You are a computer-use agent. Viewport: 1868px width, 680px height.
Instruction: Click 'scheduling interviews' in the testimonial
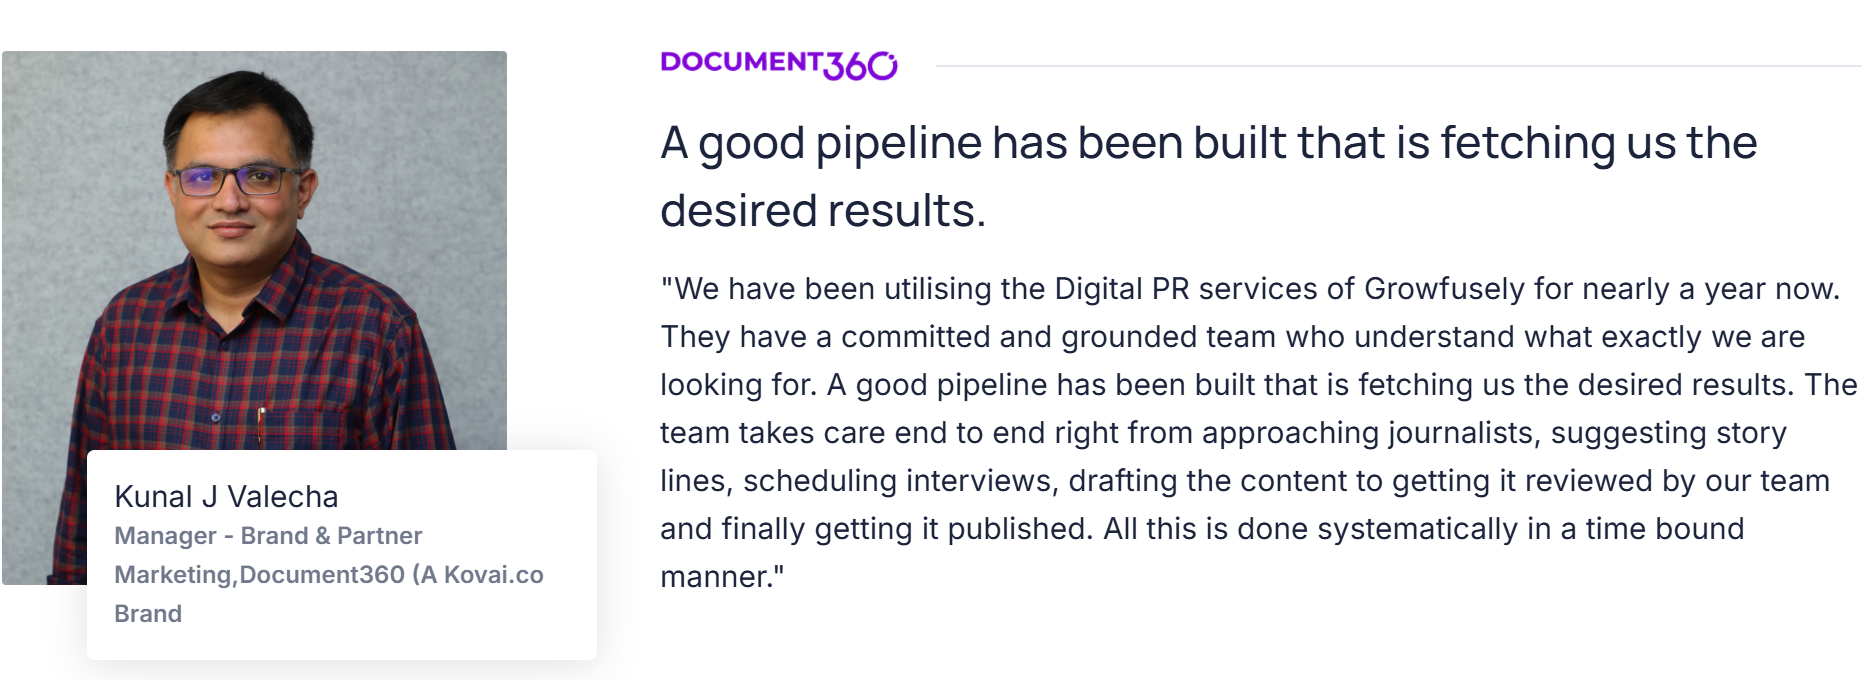click(x=899, y=481)
